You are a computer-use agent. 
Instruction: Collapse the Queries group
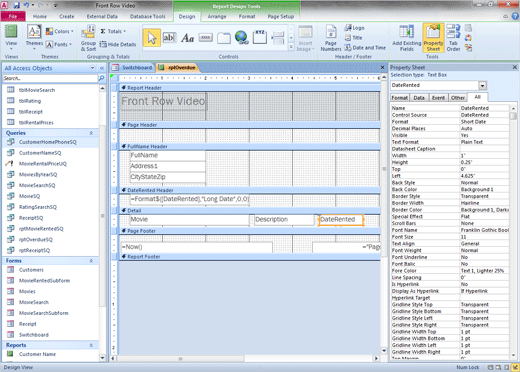[91, 133]
